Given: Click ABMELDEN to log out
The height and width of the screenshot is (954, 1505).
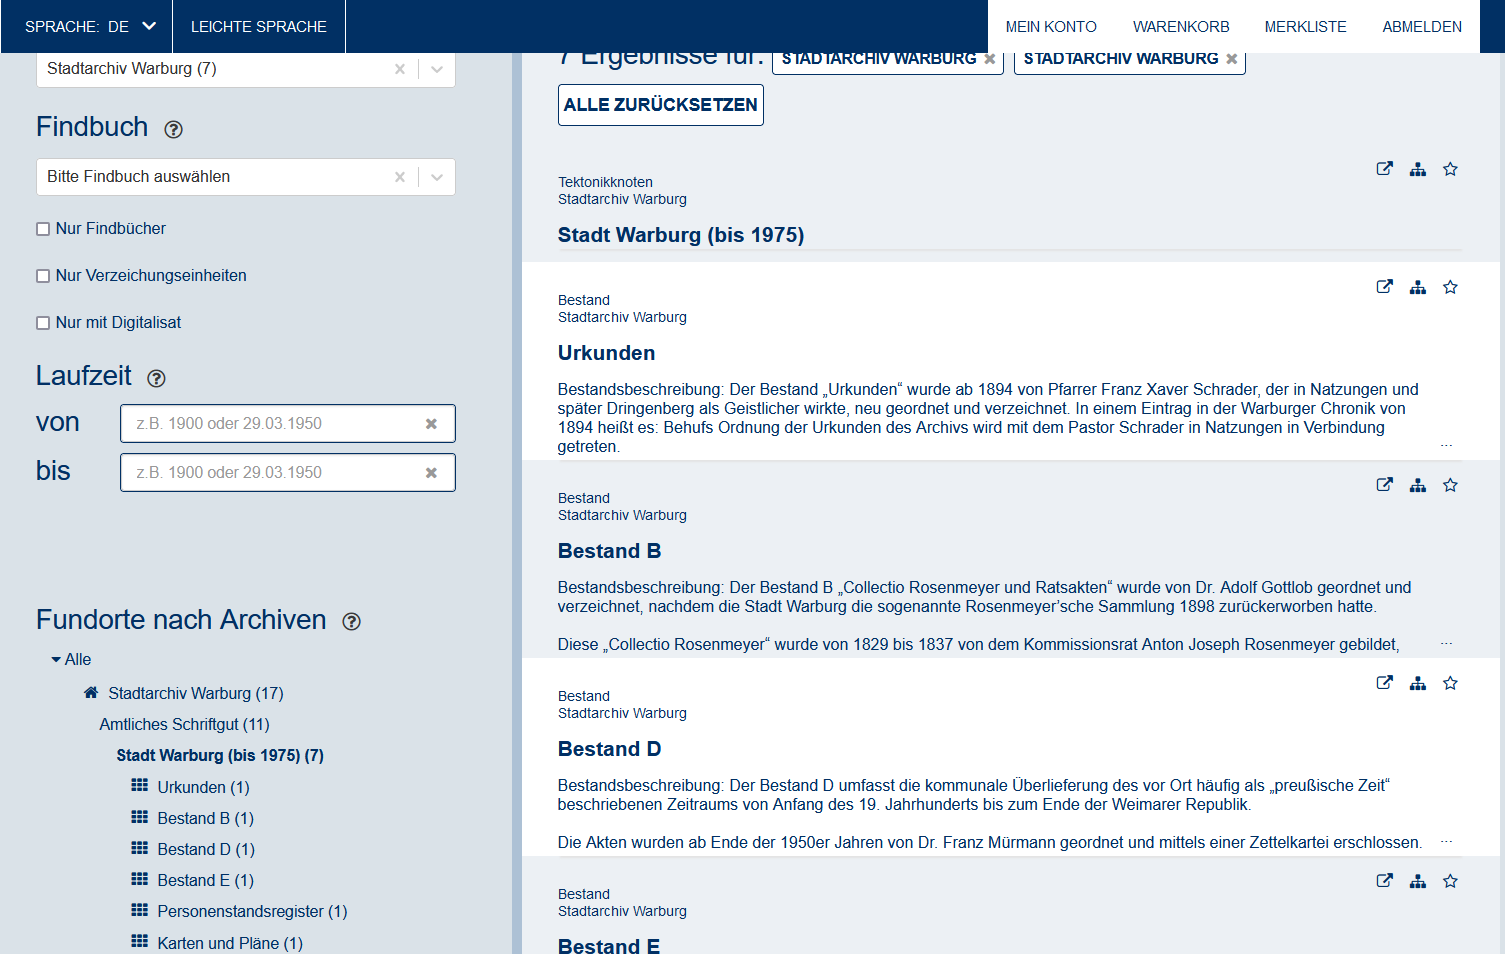Looking at the screenshot, I should pyautogui.click(x=1422, y=27).
